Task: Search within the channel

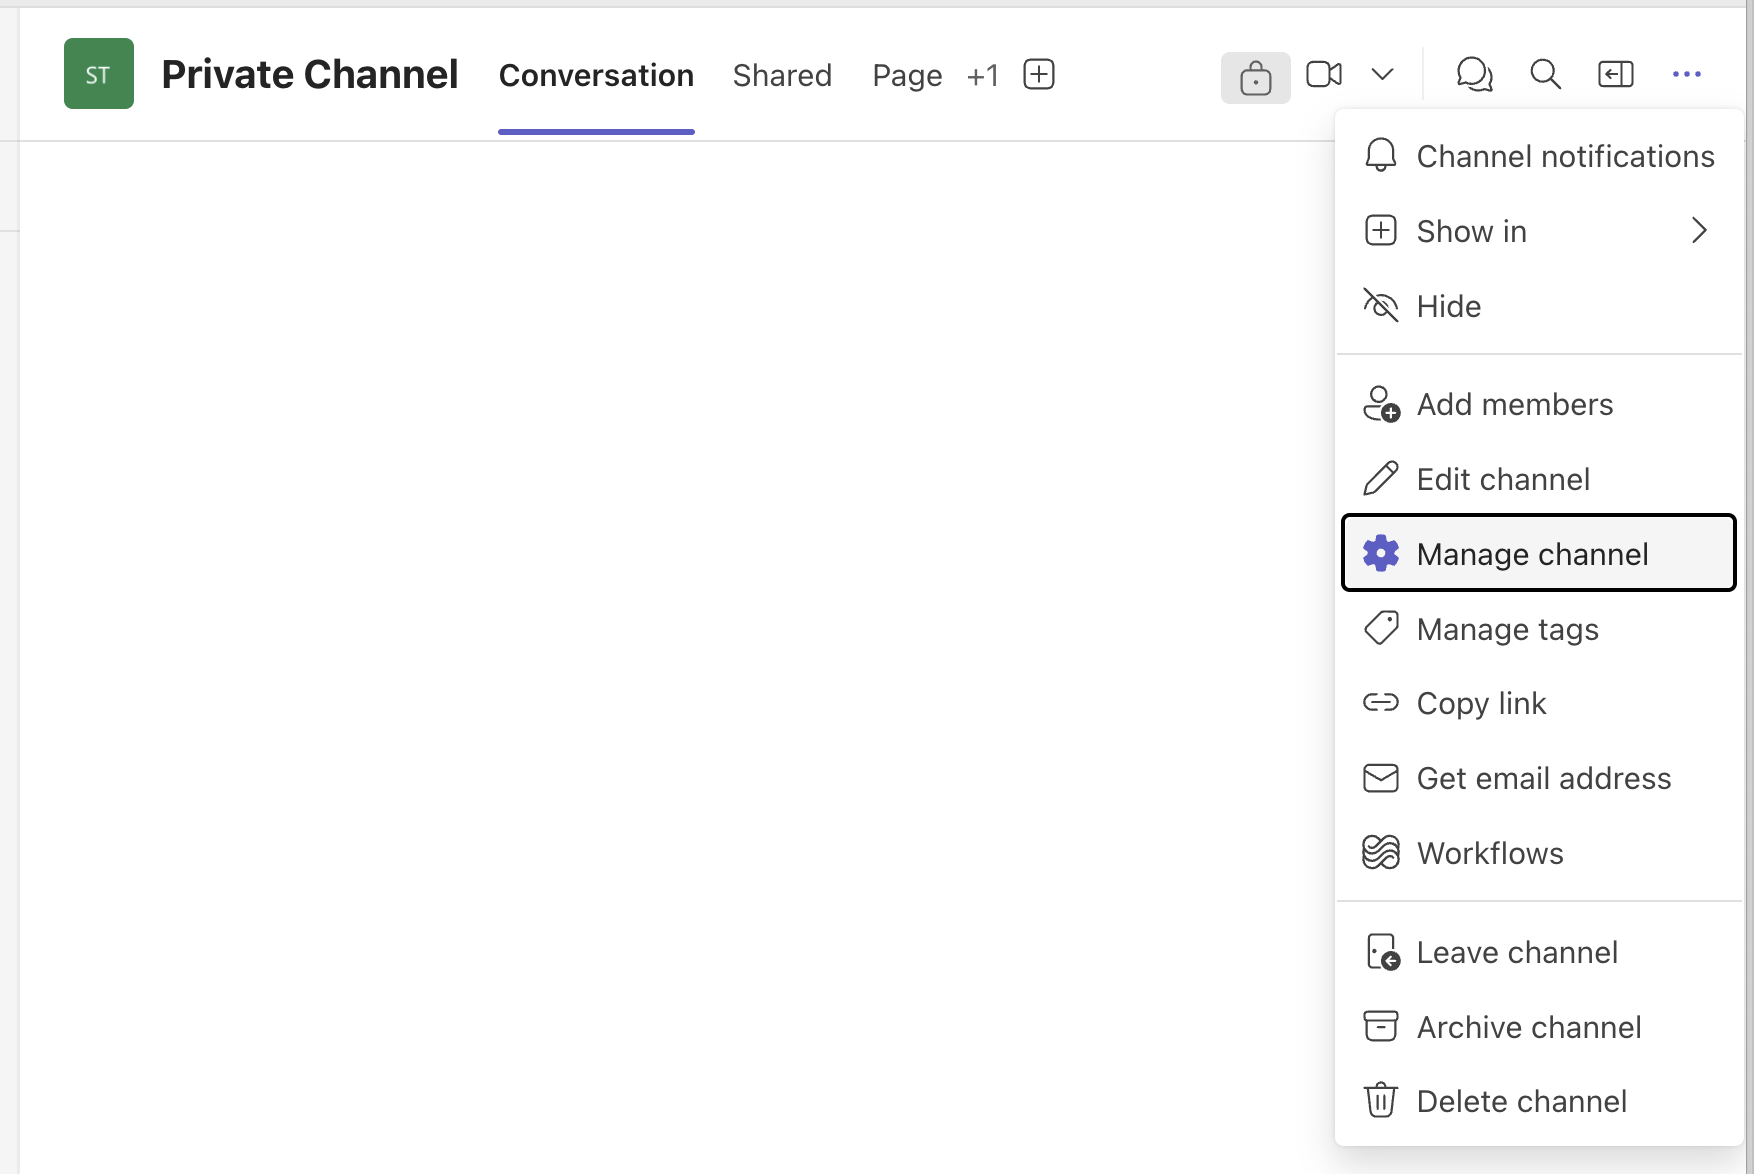Action: point(1545,74)
